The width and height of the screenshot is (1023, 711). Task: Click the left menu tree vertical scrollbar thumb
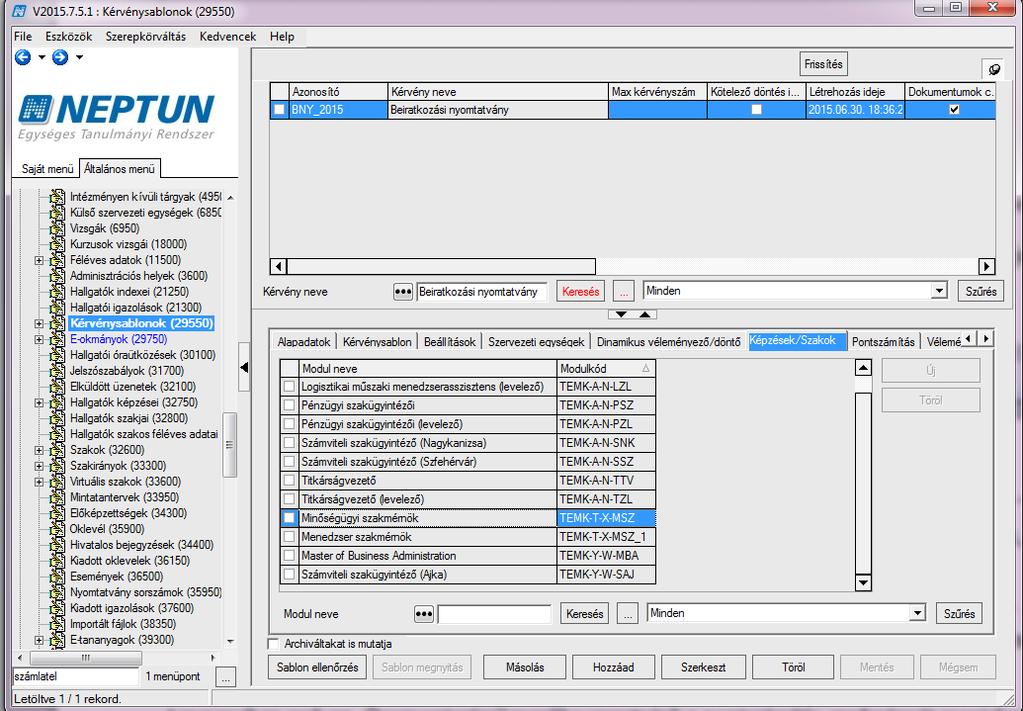click(x=229, y=446)
